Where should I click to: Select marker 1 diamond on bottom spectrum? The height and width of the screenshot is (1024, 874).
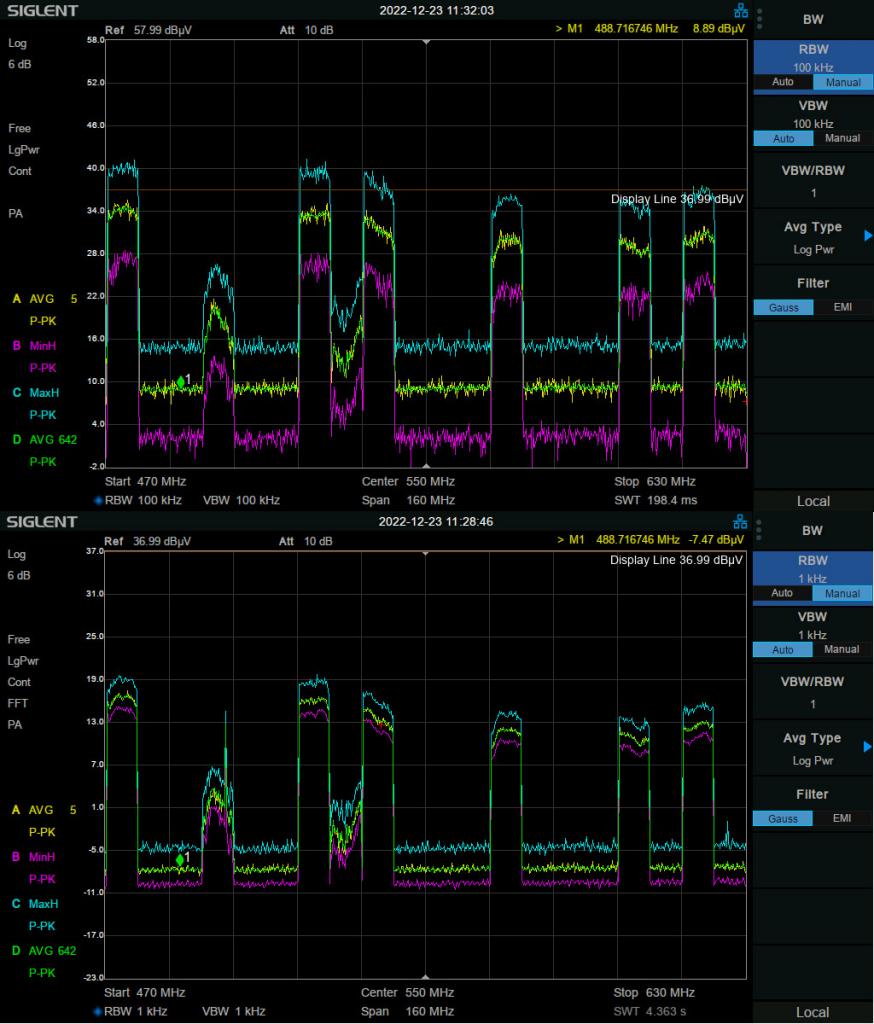(180, 860)
